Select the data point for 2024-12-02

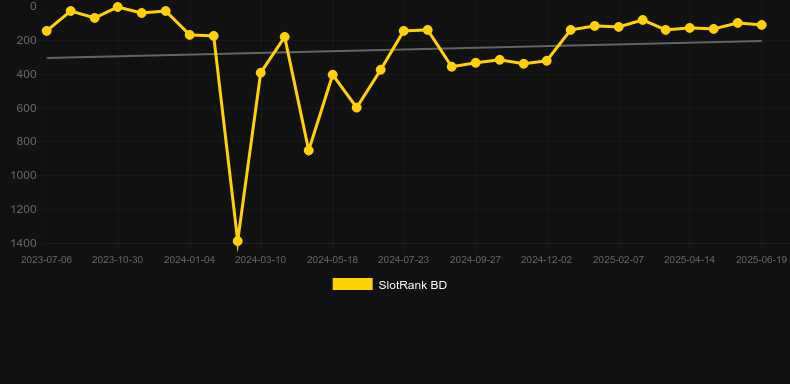(x=547, y=60)
